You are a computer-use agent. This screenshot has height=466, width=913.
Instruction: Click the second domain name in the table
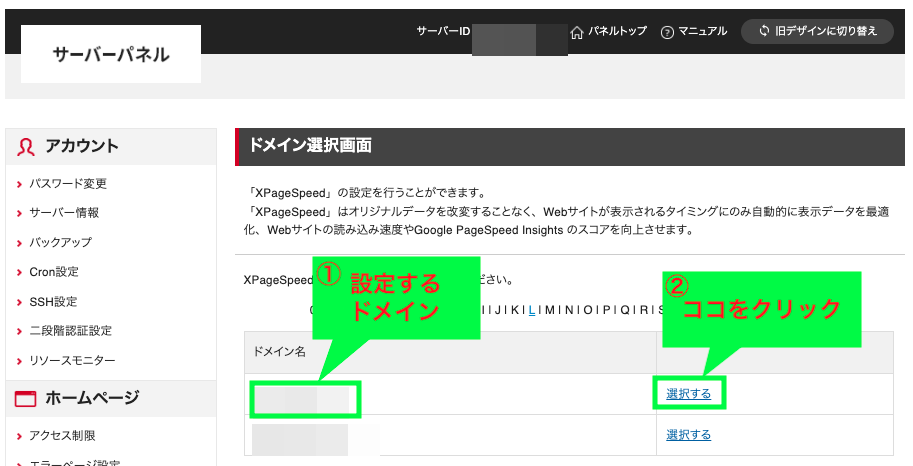300,437
